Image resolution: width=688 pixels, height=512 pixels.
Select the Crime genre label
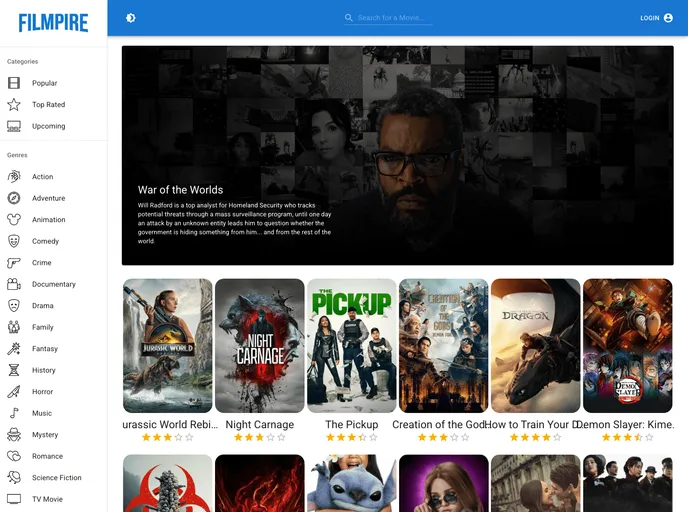(42, 262)
